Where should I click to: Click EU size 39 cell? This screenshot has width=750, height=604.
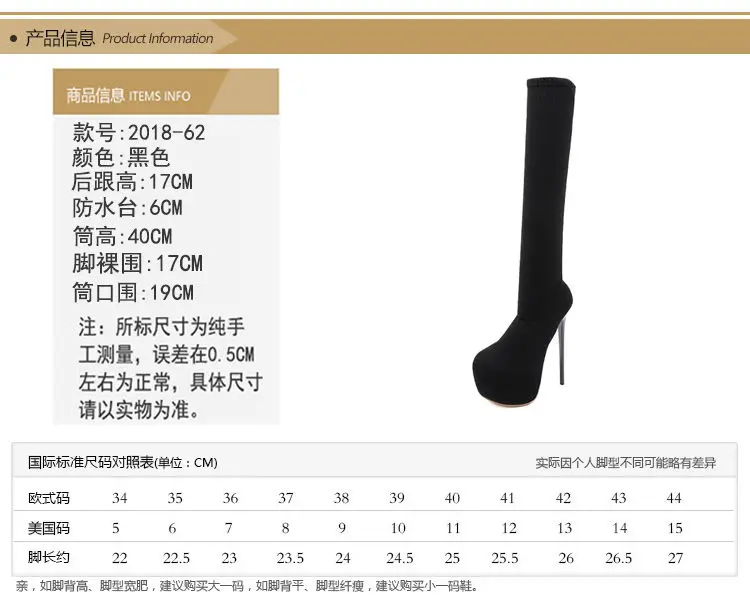[397, 498]
